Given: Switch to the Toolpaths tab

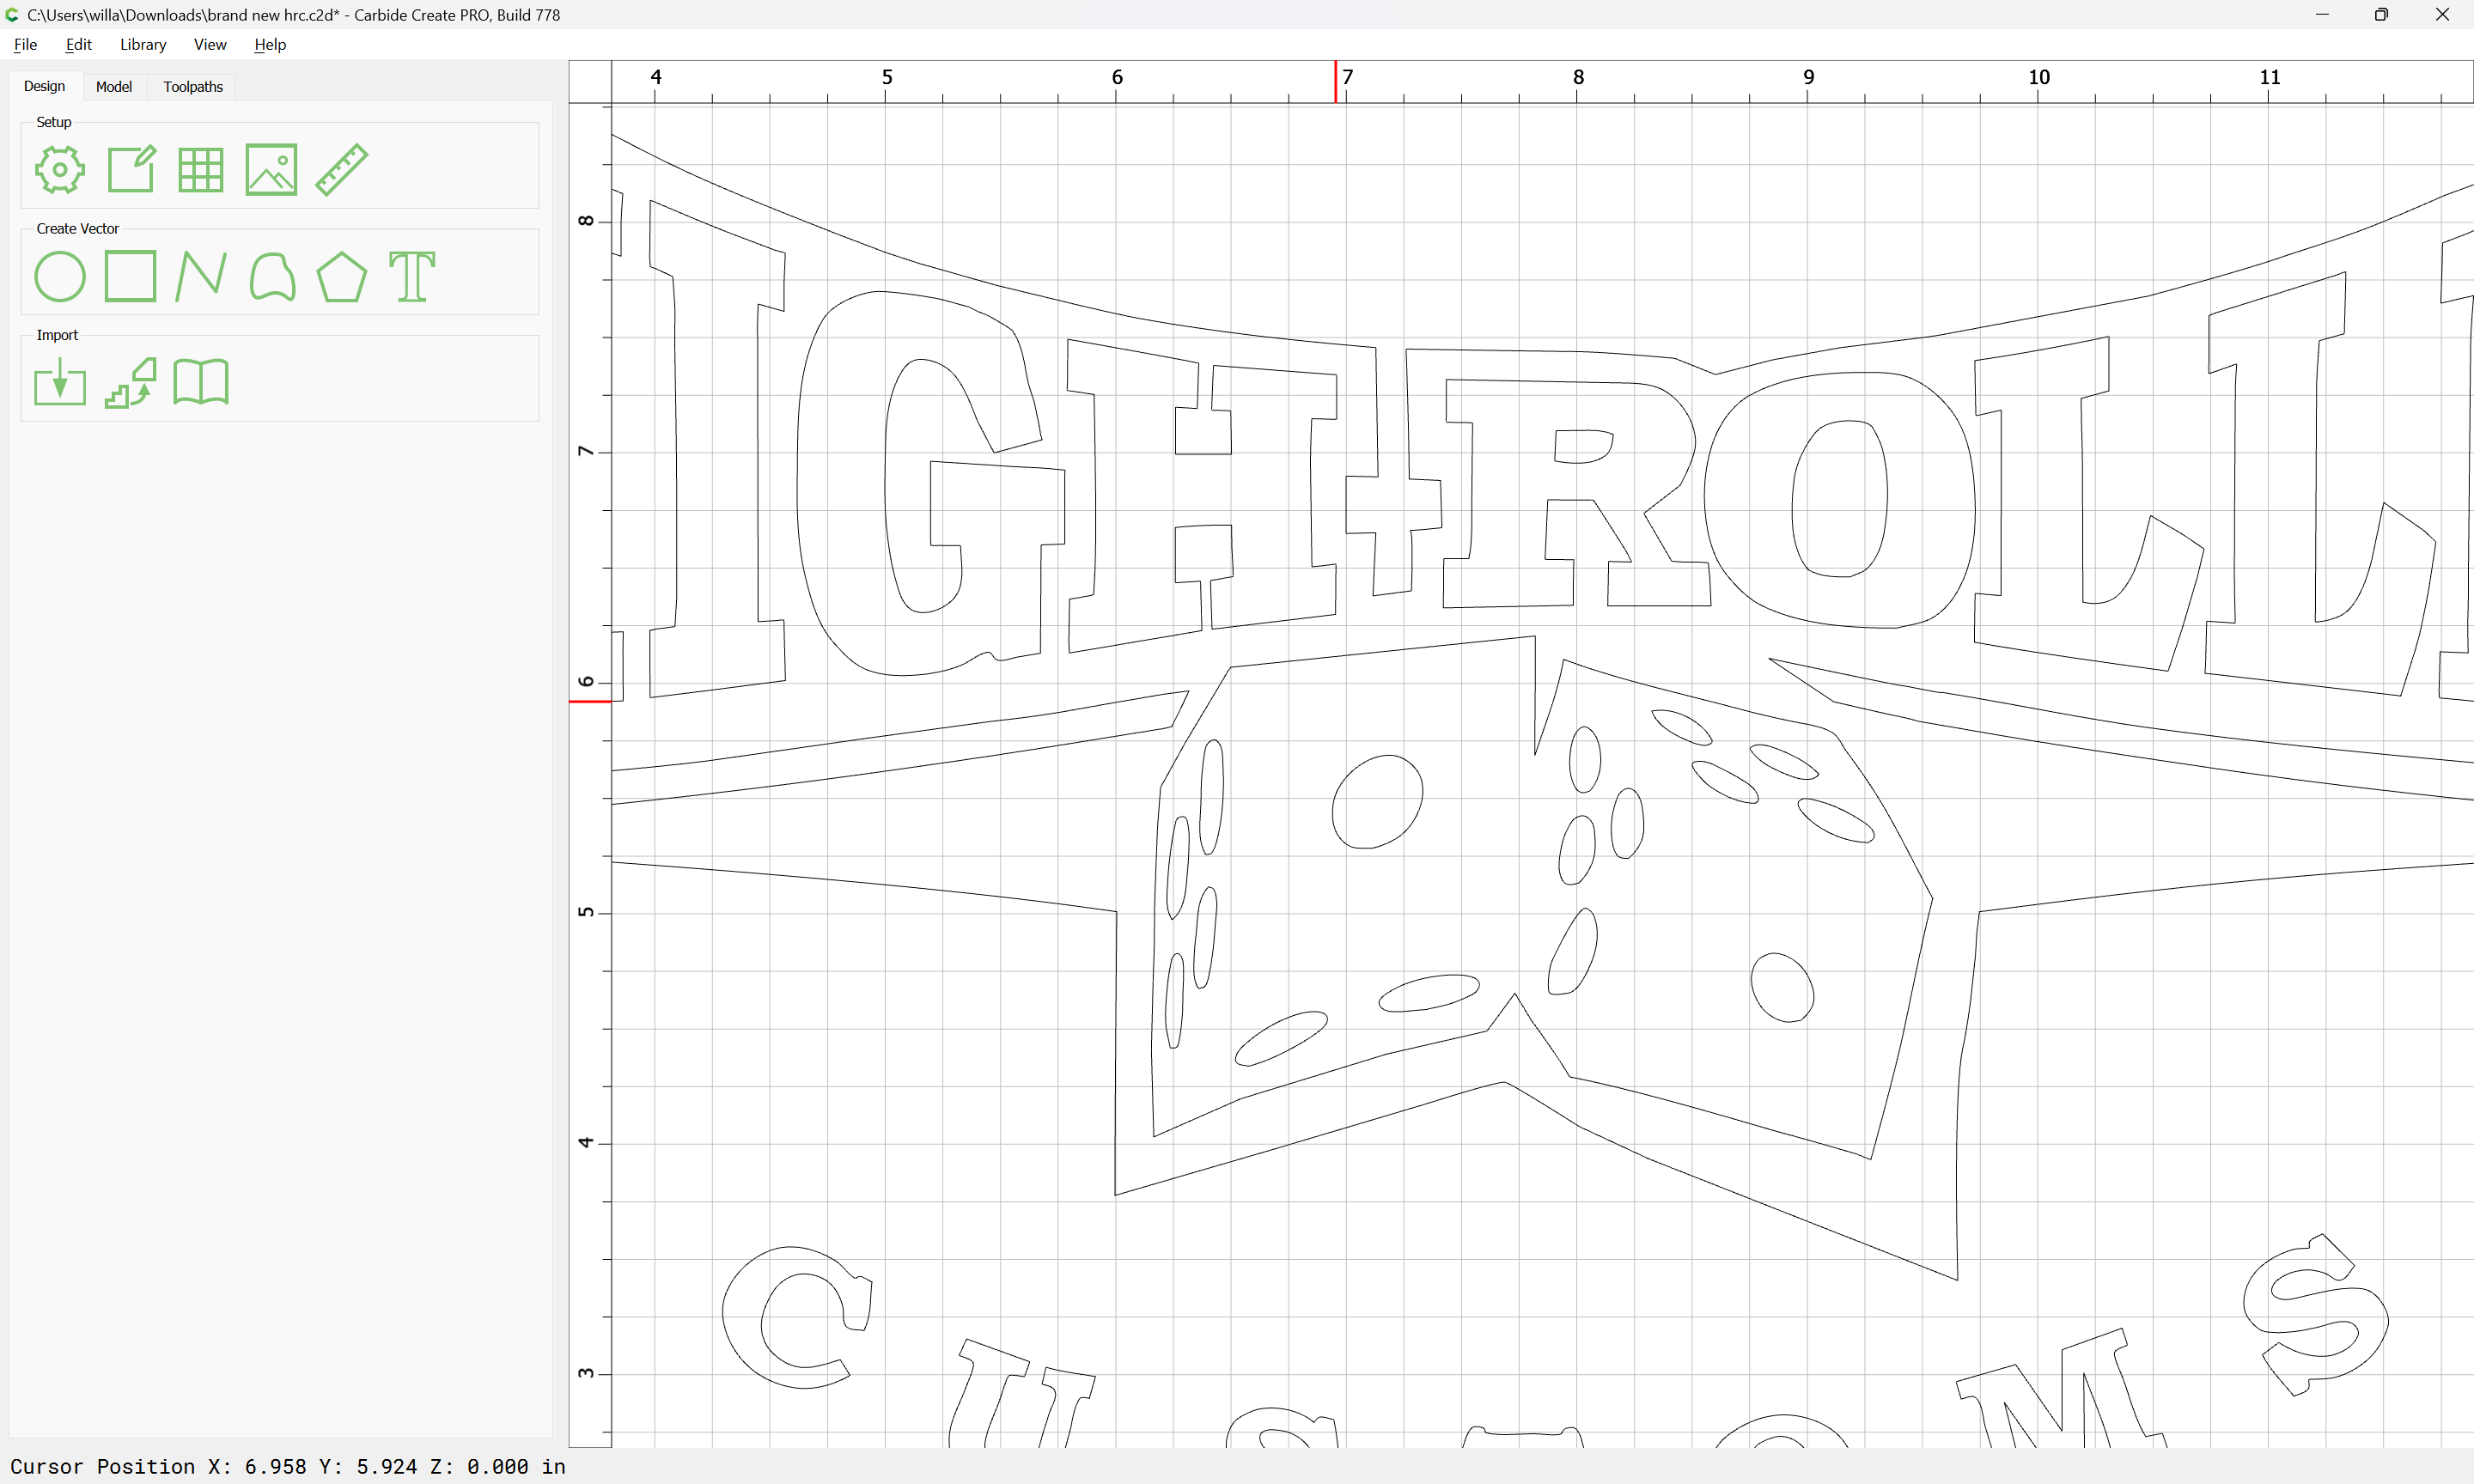Looking at the screenshot, I should [x=193, y=87].
